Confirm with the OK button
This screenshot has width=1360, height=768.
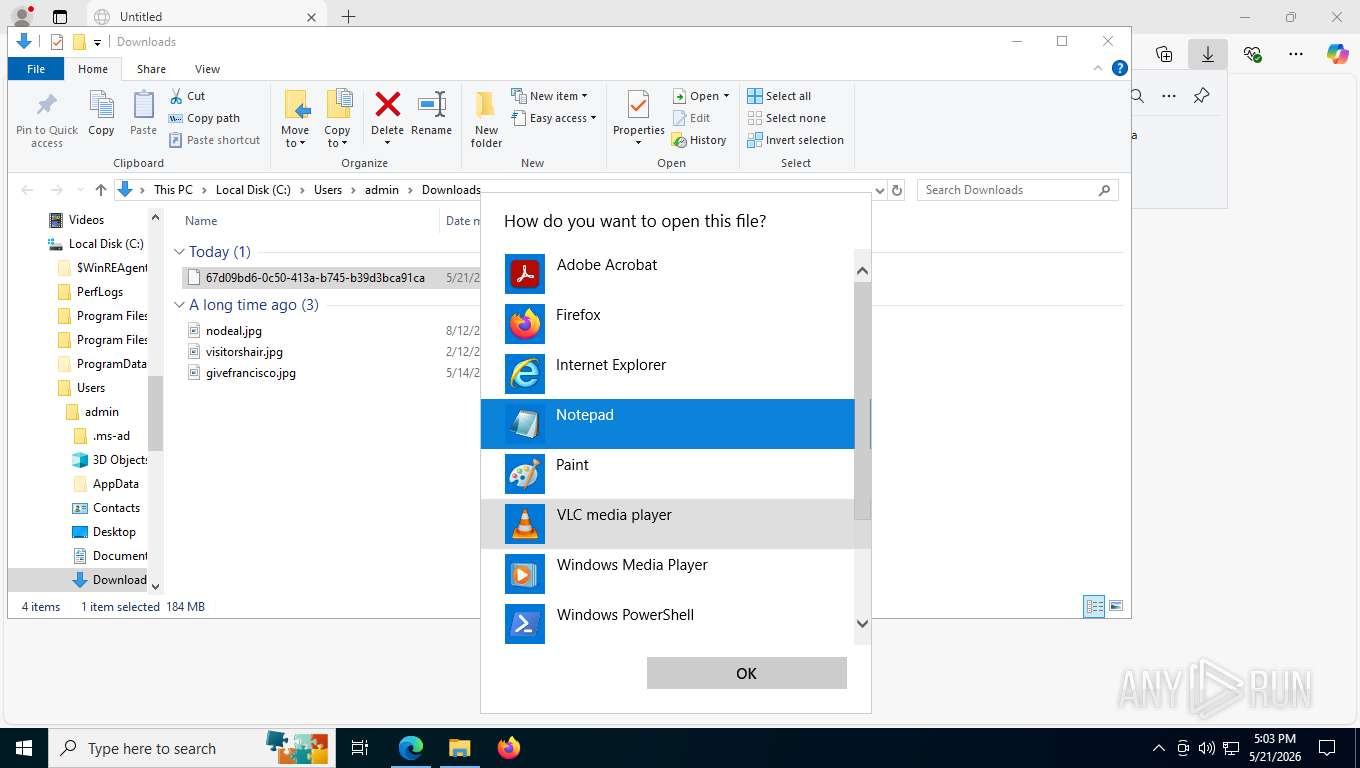pyautogui.click(x=746, y=673)
